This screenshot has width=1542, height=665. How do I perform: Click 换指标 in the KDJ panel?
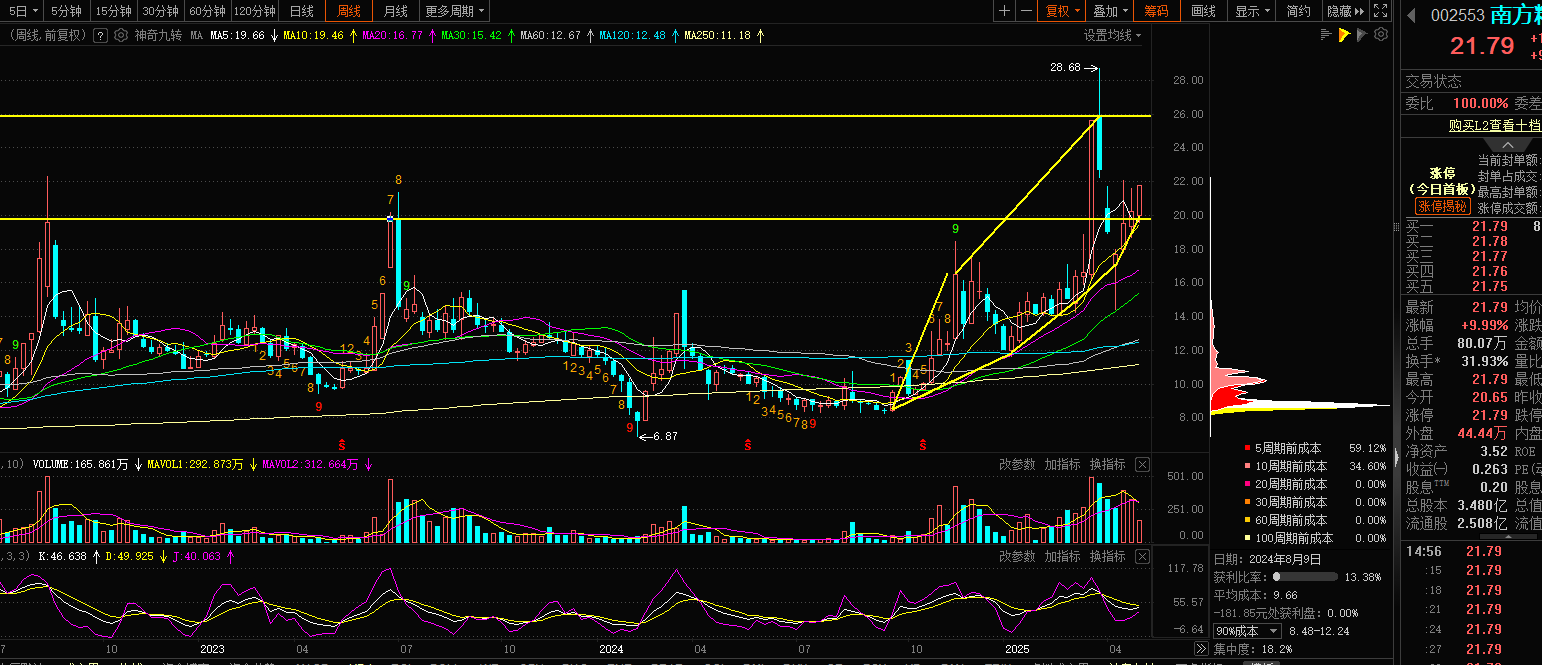[x=1107, y=556]
